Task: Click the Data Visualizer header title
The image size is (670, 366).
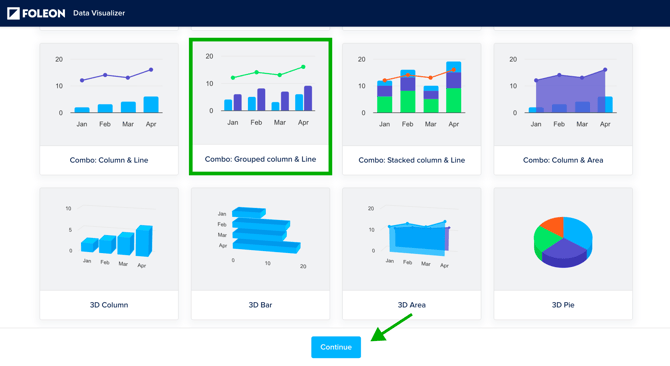Action: [99, 13]
